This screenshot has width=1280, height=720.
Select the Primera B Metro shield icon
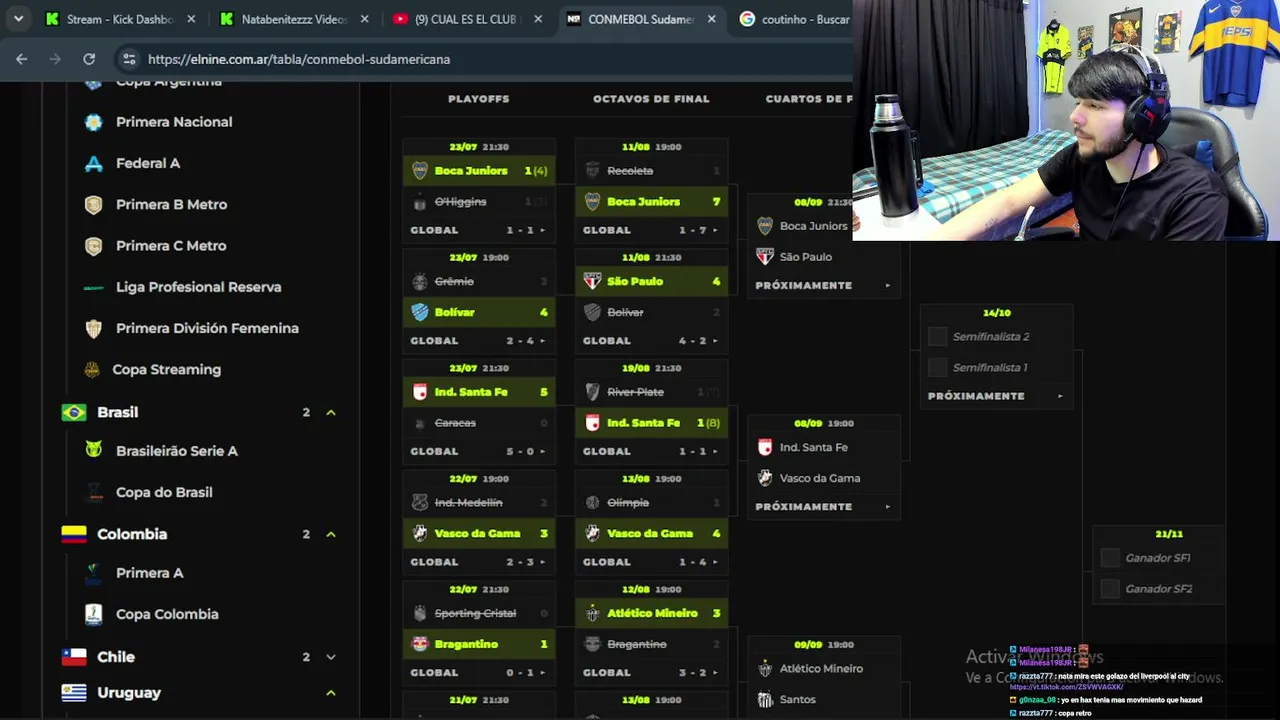[93, 204]
